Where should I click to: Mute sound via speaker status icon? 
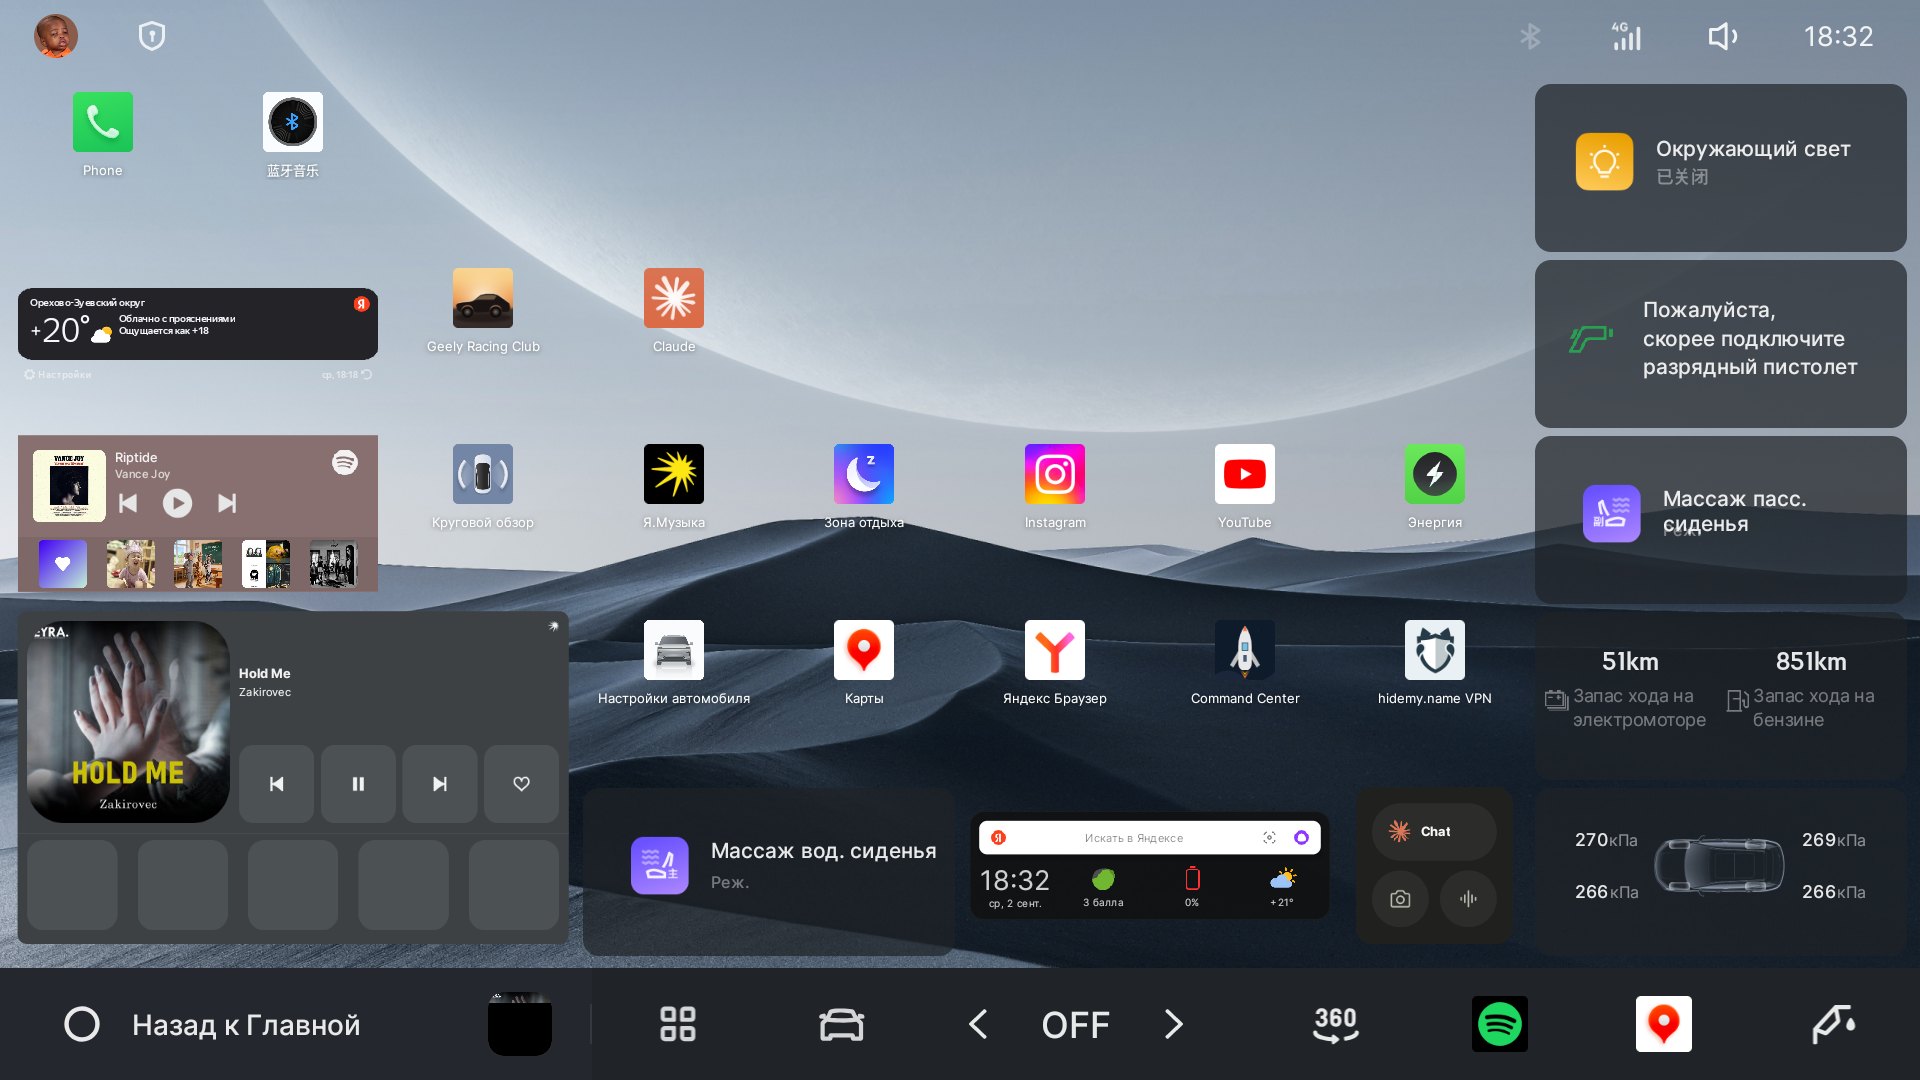1722,37
